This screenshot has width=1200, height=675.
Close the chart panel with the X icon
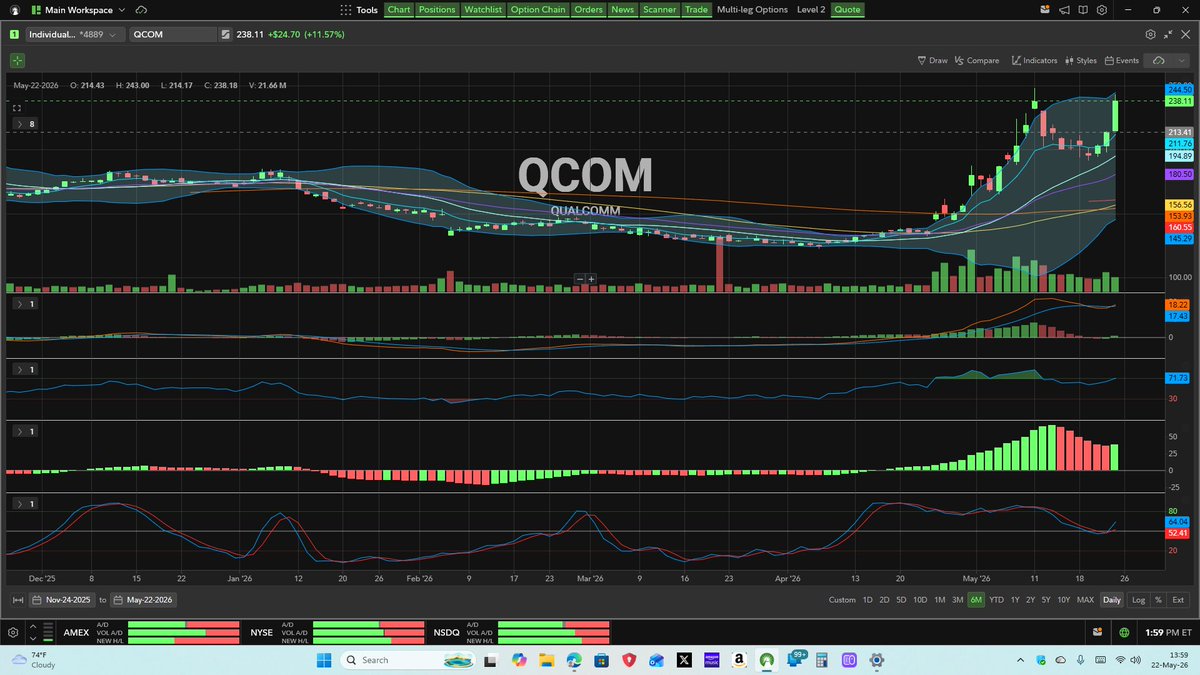pyautogui.click(x=1185, y=34)
